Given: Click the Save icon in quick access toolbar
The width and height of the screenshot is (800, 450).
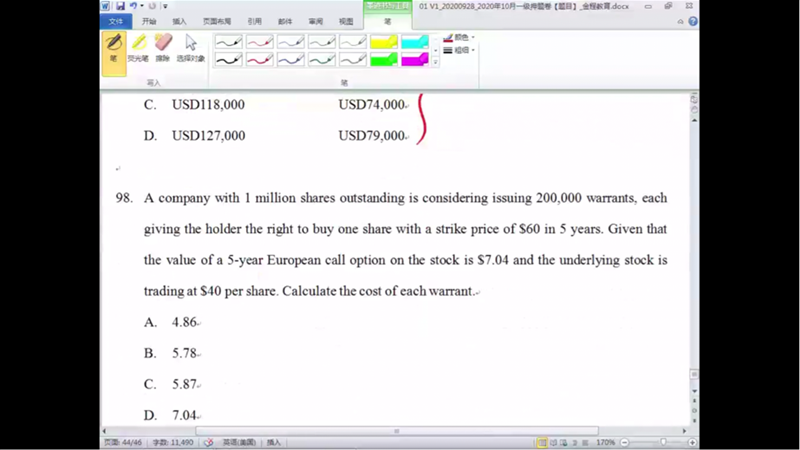Looking at the screenshot, I should [119, 6].
